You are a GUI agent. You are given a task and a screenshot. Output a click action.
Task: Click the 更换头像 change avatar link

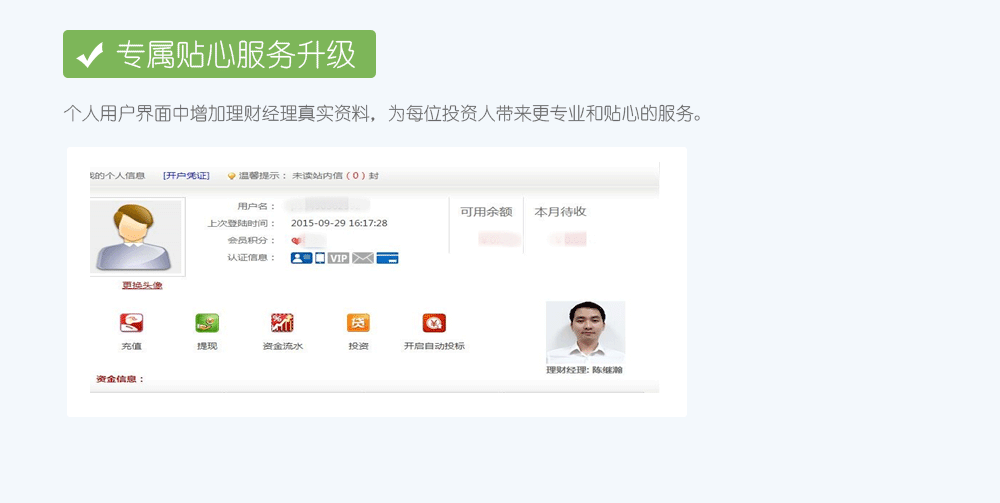141,286
